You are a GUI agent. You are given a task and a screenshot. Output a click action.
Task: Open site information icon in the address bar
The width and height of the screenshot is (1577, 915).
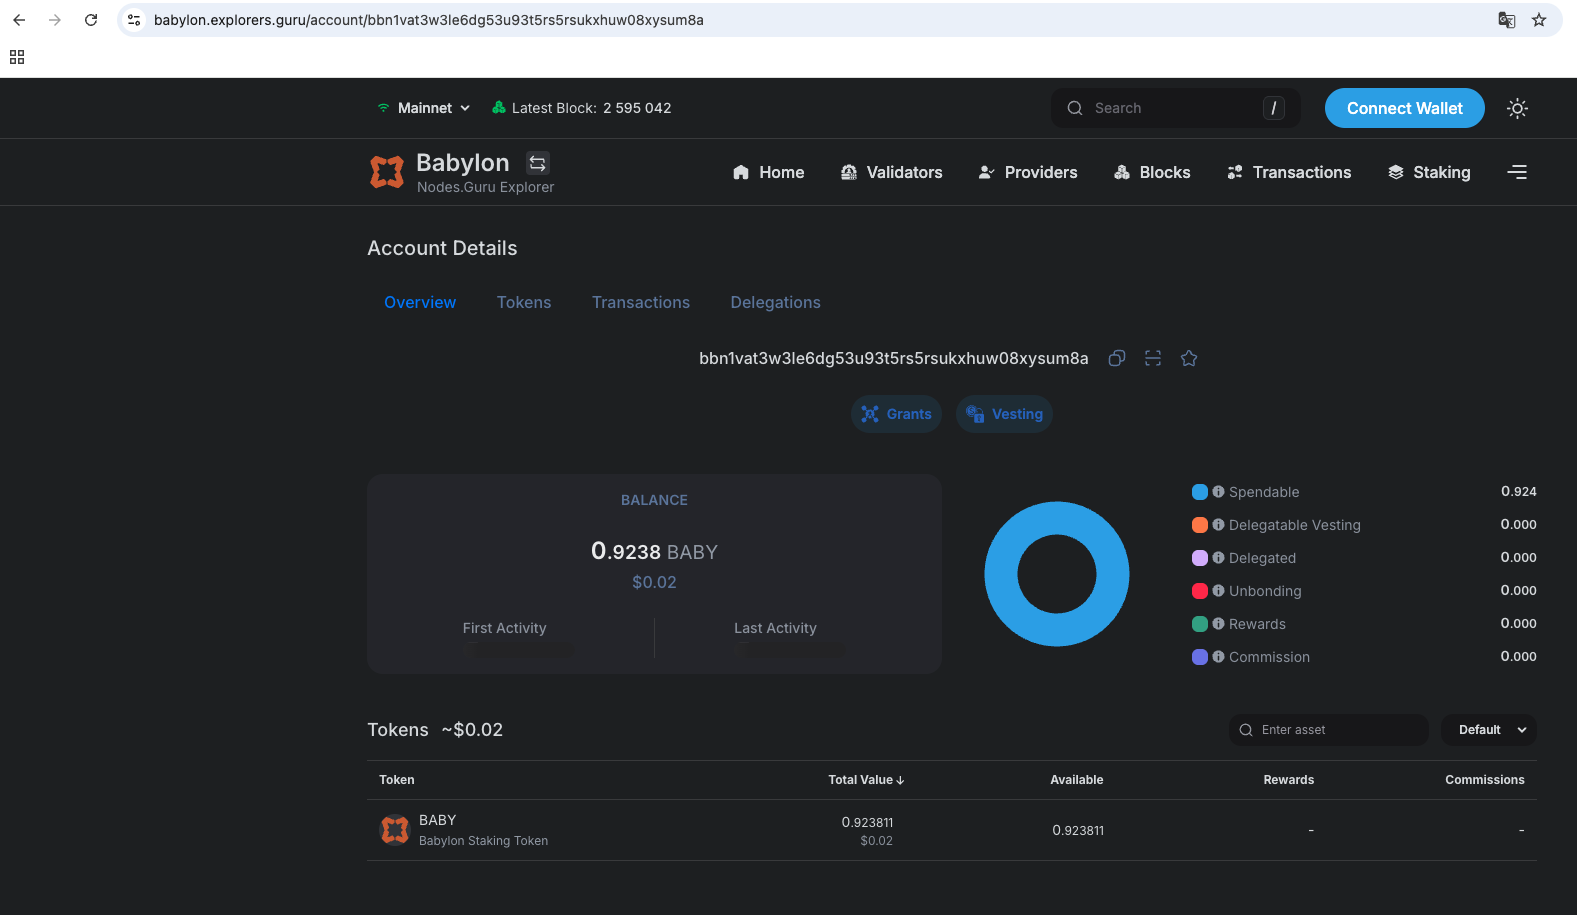pyautogui.click(x=134, y=20)
